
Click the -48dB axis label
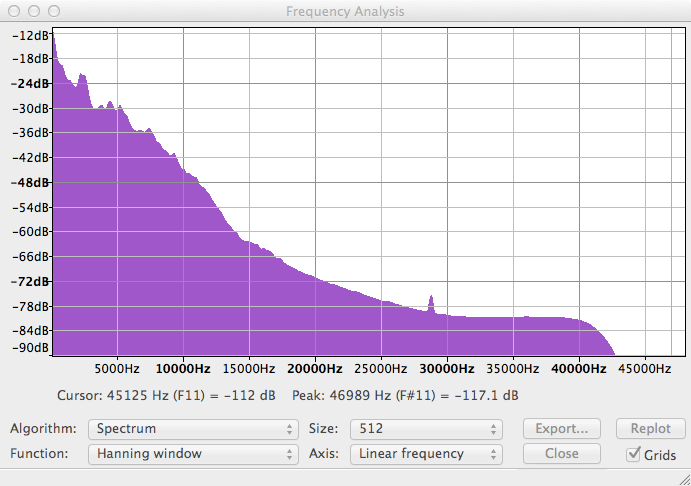[x=30, y=182]
